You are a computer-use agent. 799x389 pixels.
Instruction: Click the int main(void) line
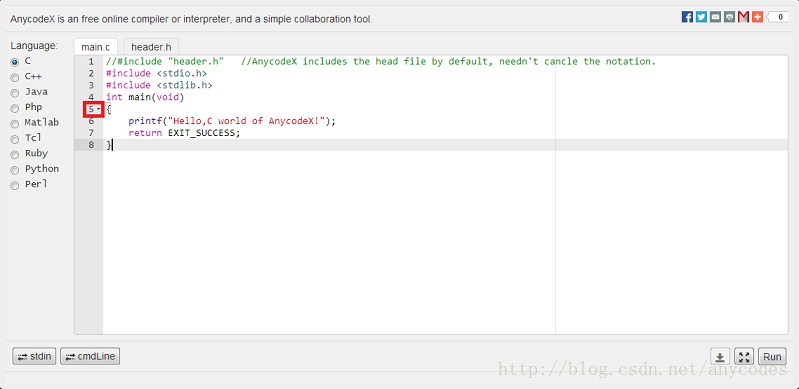click(x=145, y=97)
